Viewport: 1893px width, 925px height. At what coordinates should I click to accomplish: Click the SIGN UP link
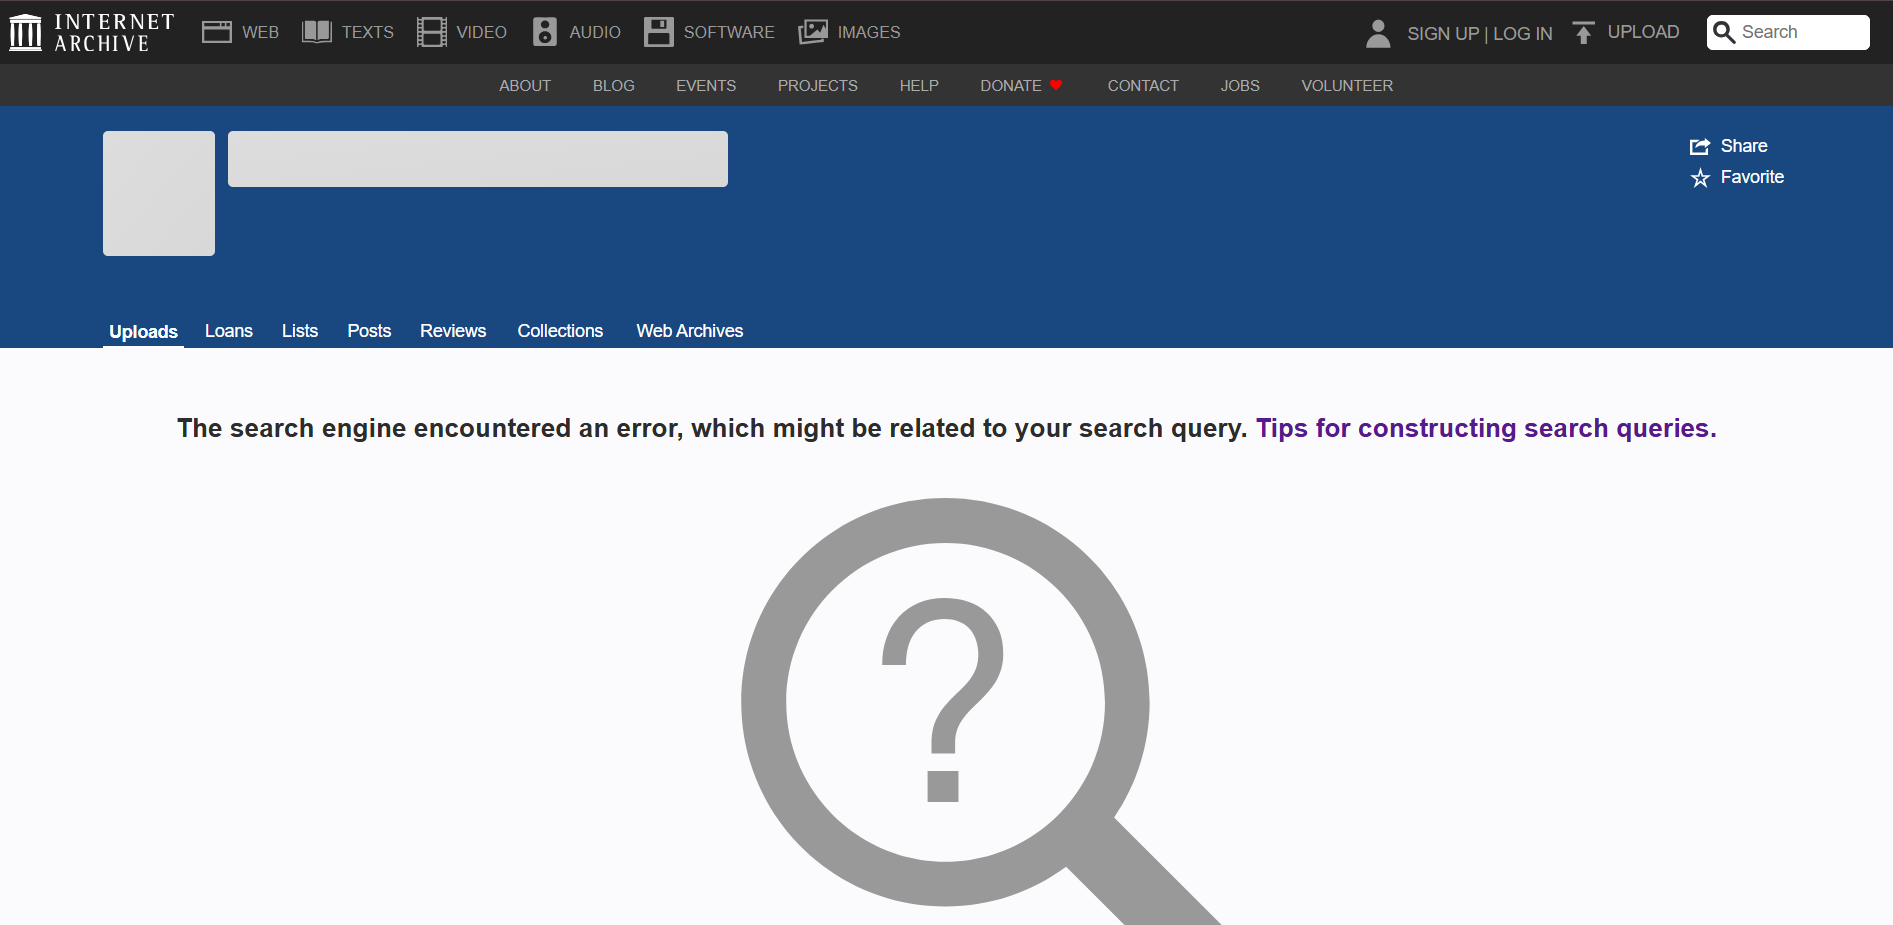coord(1443,33)
